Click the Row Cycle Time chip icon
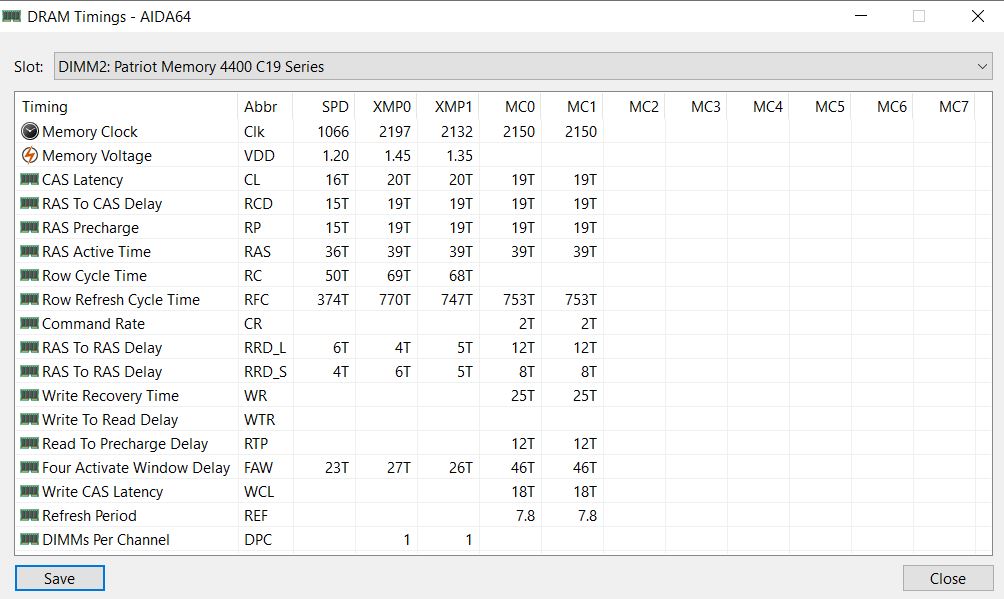 click(29, 275)
